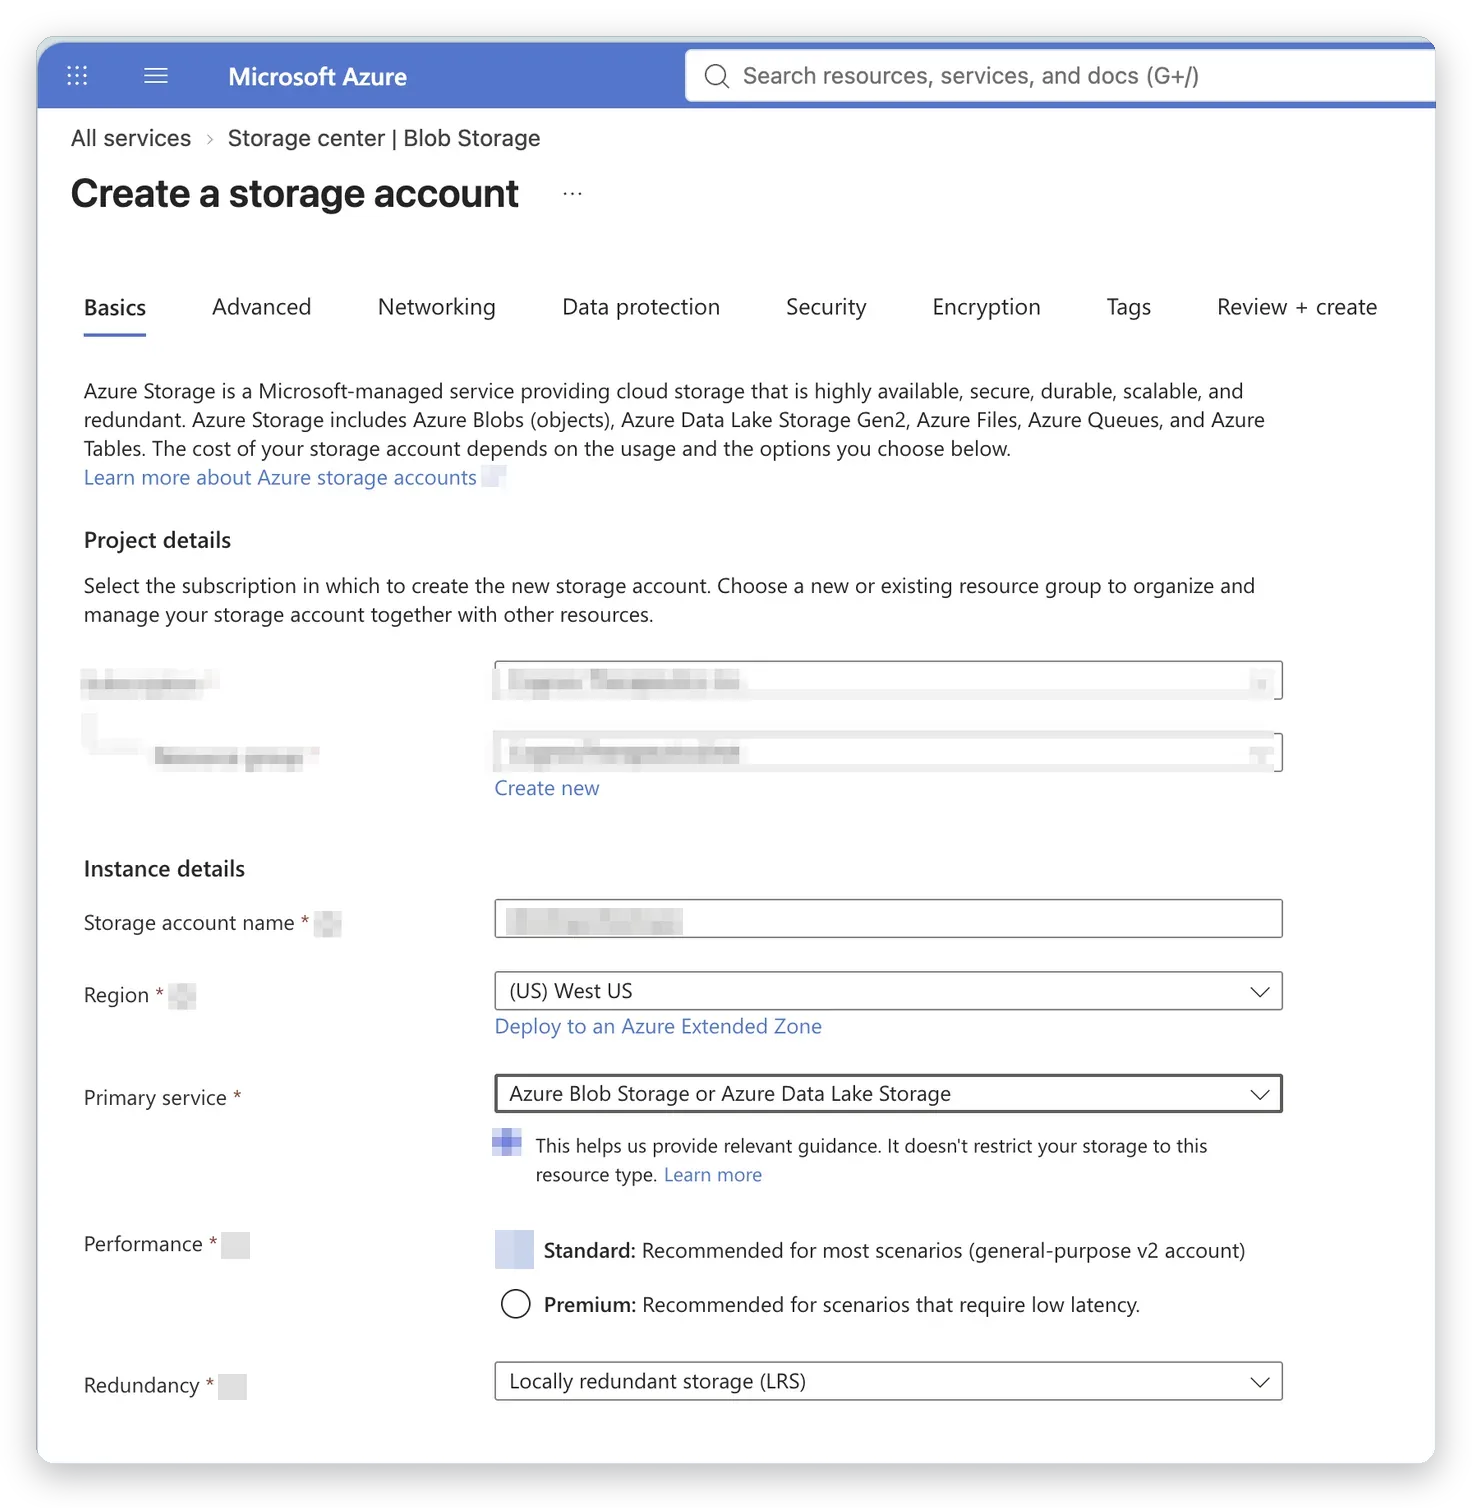Open the Data protection tab
The height and width of the screenshot is (1508, 1472).
[641, 307]
